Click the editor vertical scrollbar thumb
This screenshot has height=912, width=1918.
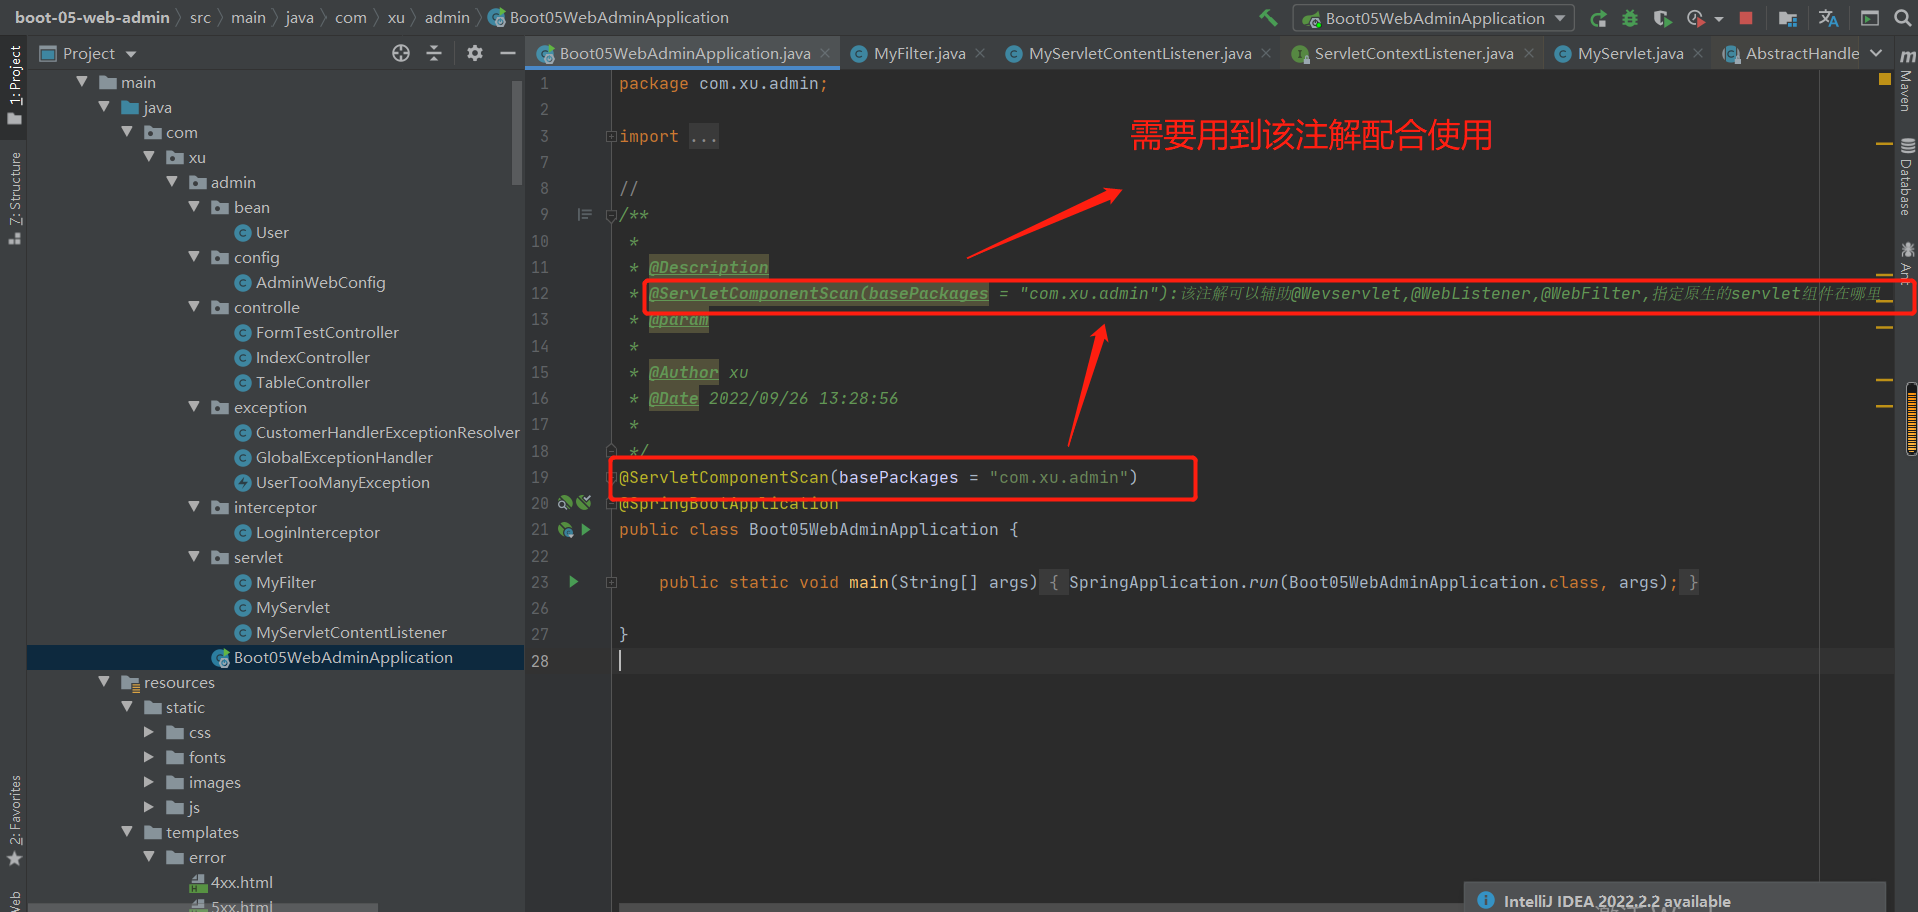click(x=1912, y=419)
